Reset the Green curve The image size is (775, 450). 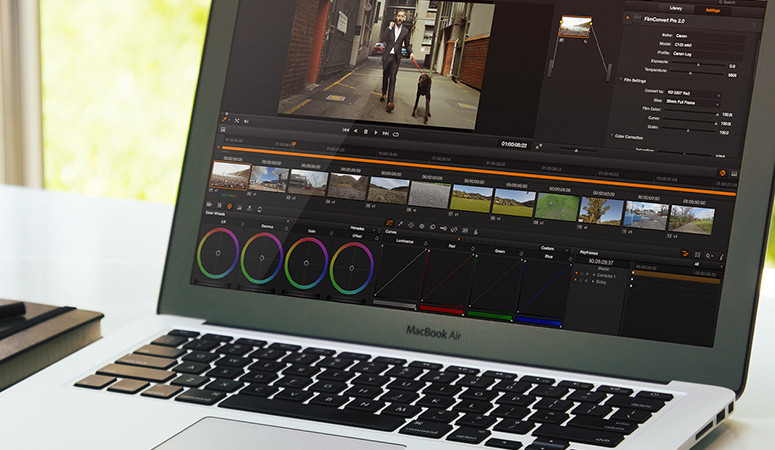(521, 253)
